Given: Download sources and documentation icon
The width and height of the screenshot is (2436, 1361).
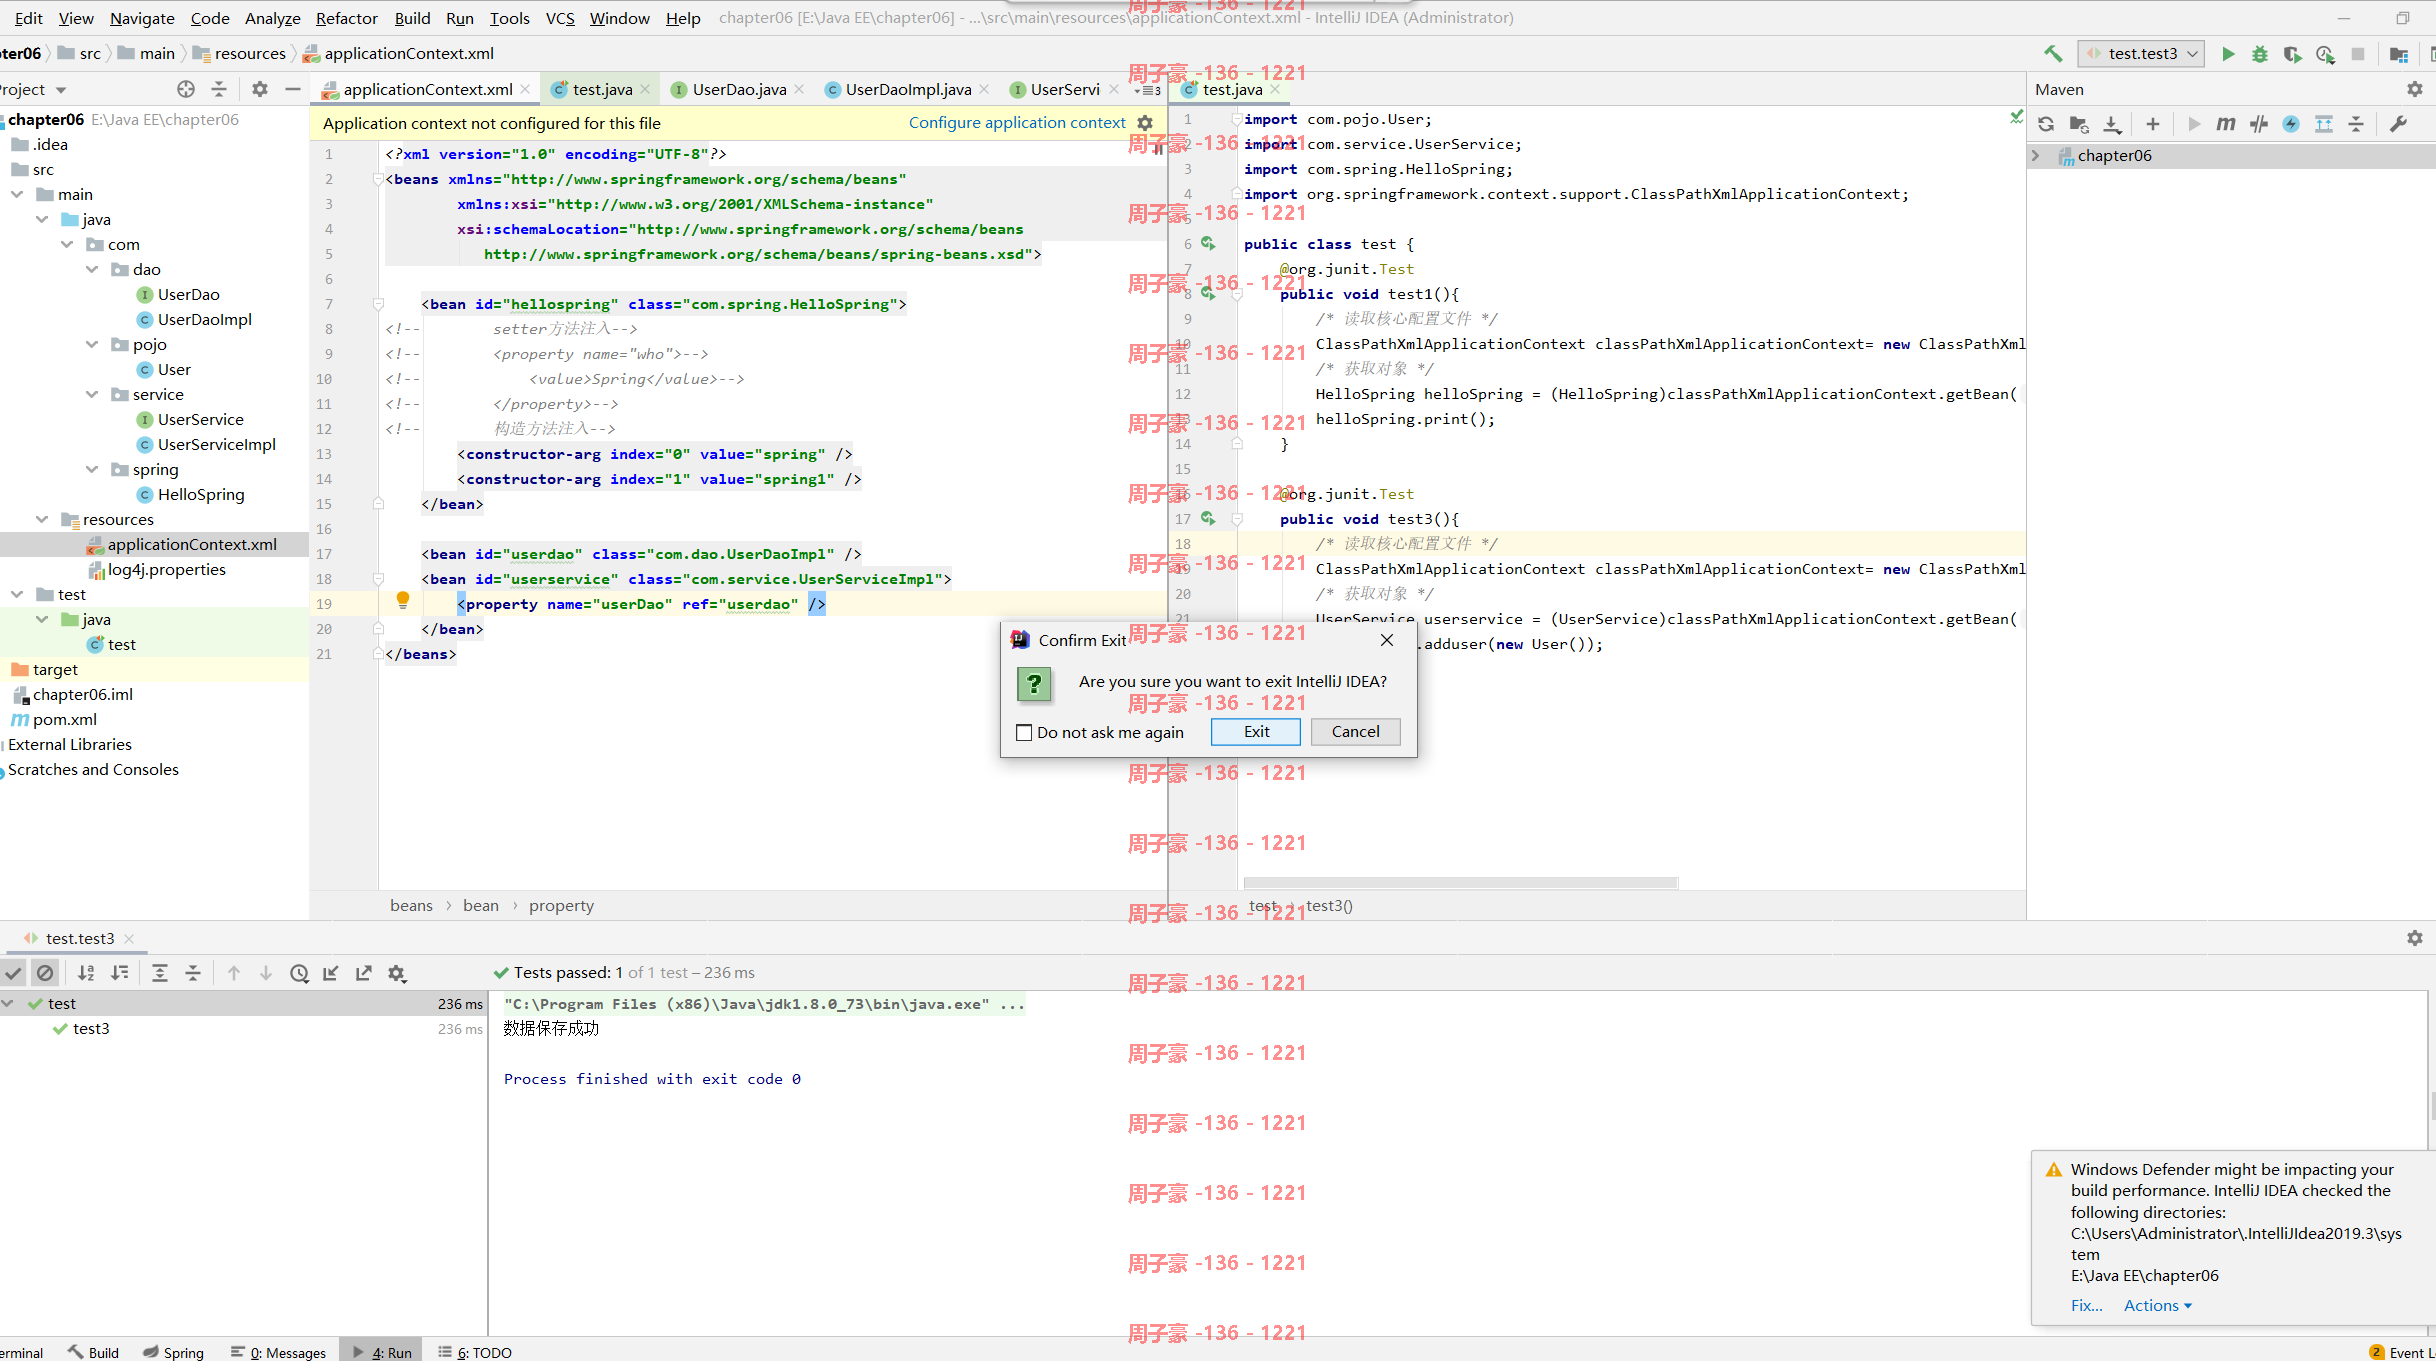Looking at the screenshot, I should click(x=2112, y=124).
